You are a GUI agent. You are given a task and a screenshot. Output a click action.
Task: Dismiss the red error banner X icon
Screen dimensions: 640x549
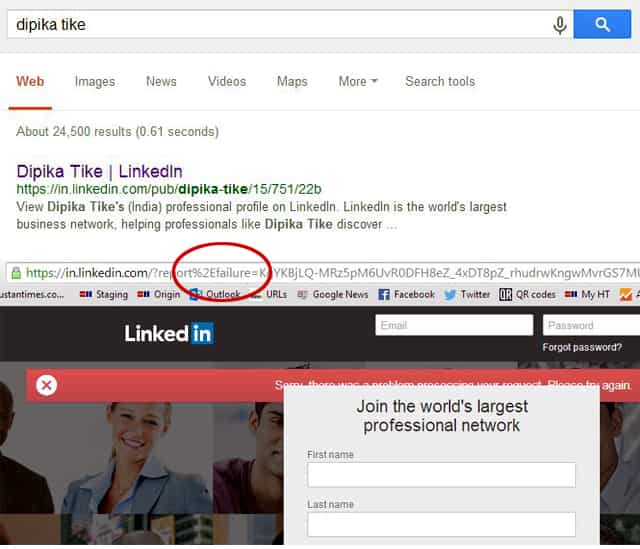point(46,385)
